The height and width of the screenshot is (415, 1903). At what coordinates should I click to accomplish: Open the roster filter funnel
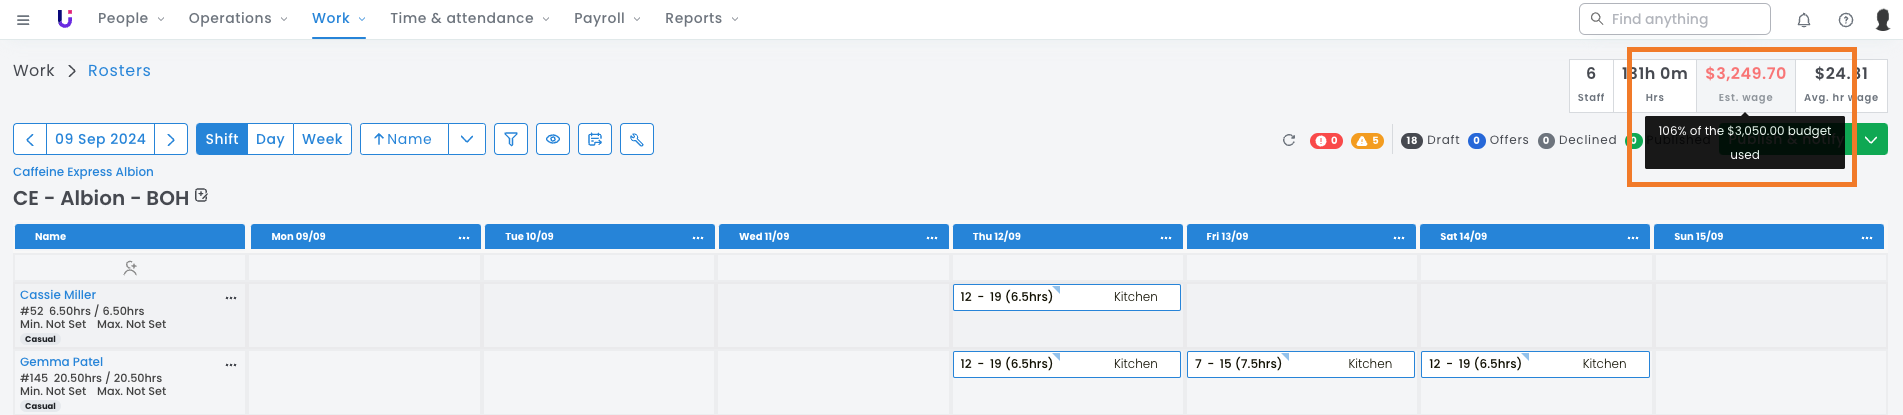point(511,139)
